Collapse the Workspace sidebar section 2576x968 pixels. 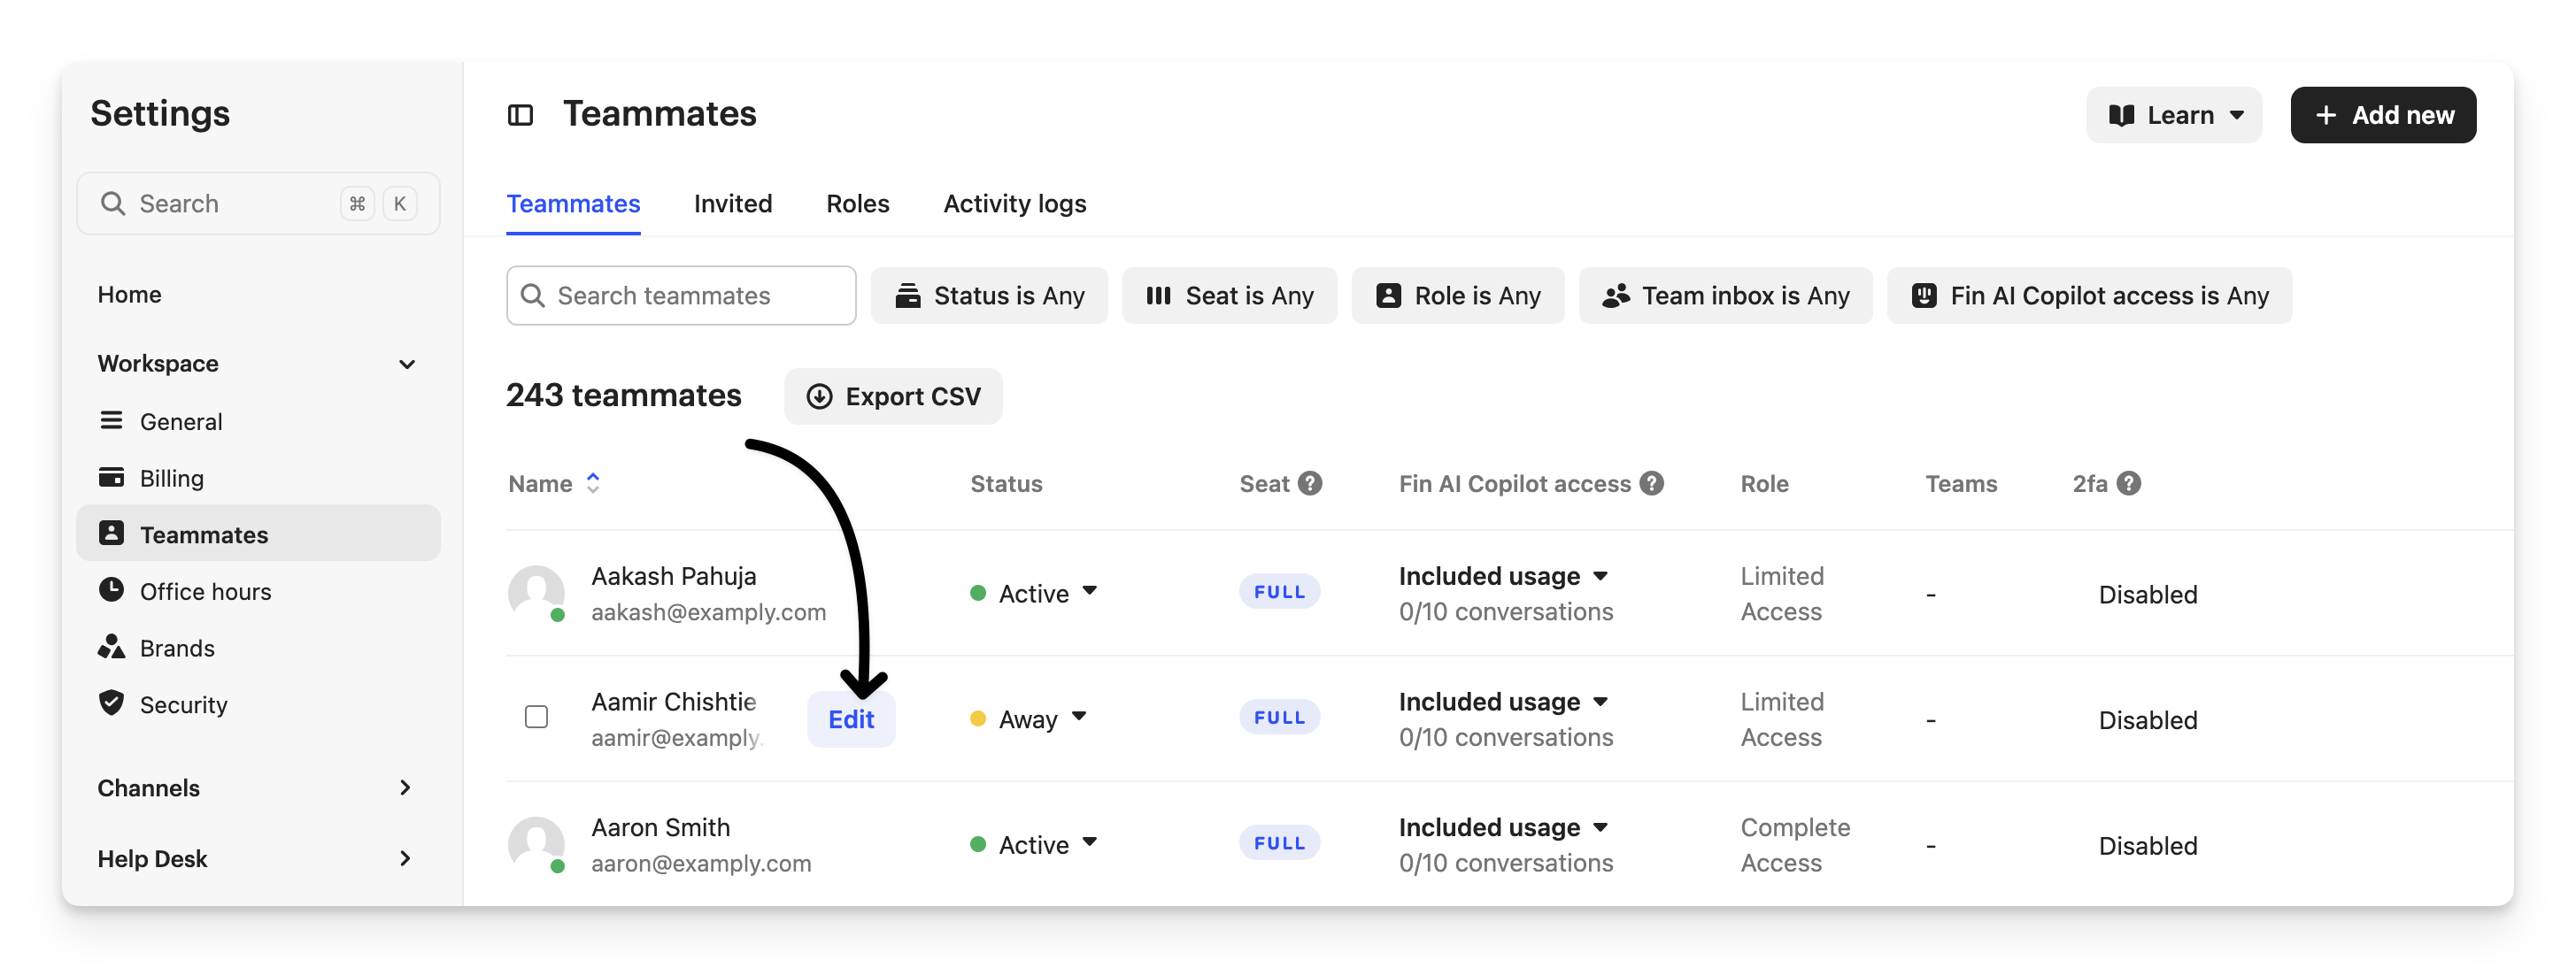406,364
